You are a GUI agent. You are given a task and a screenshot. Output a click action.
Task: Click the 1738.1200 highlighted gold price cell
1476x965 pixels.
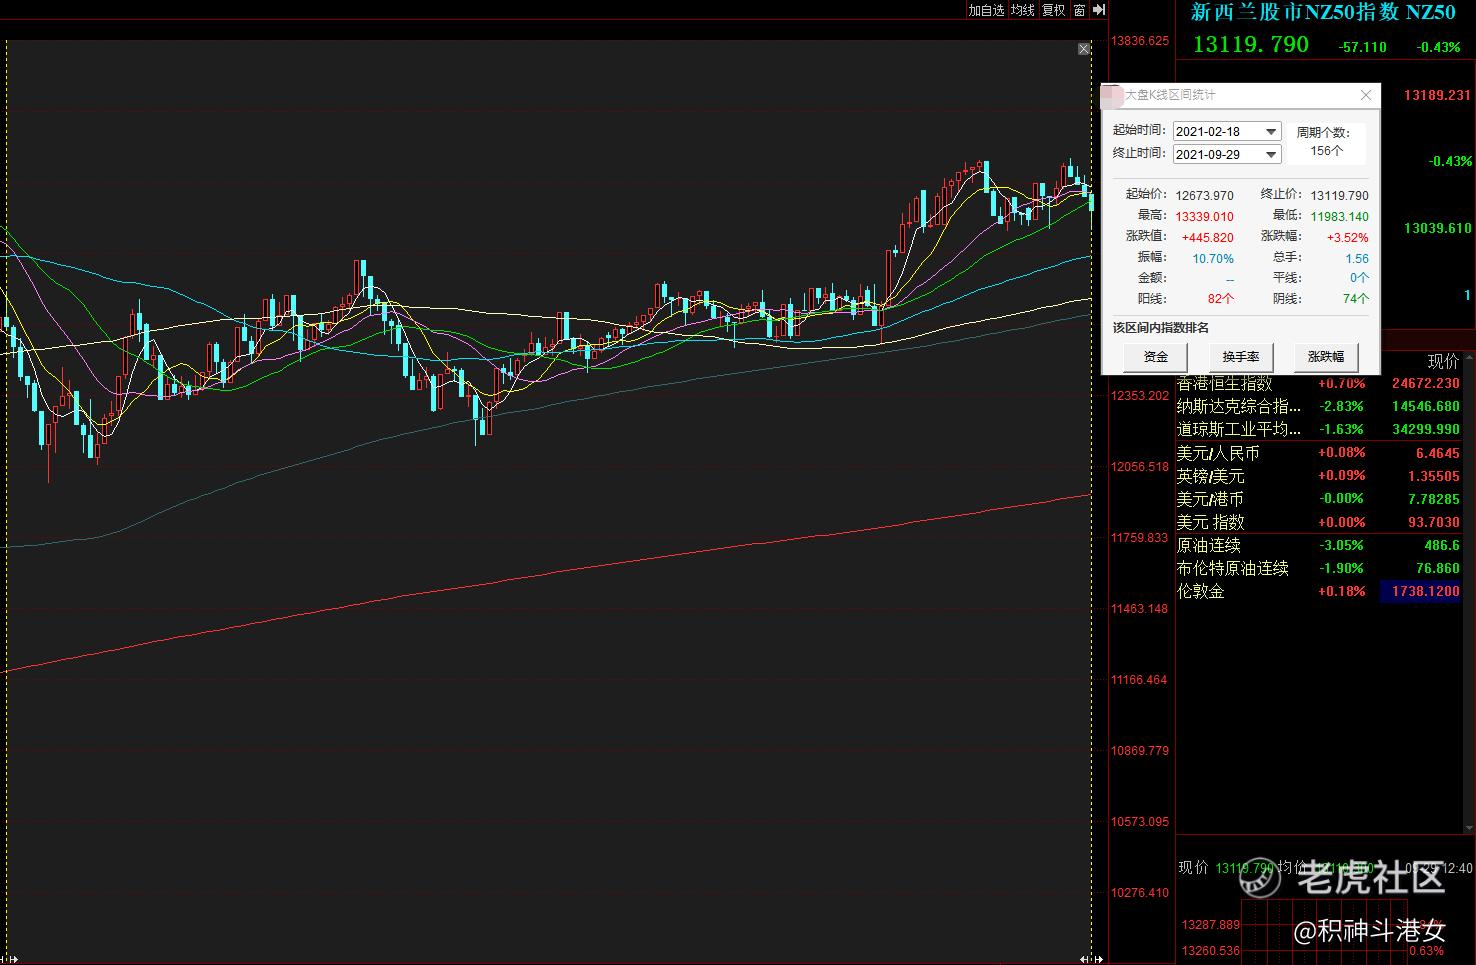pyautogui.click(x=1419, y=591)
